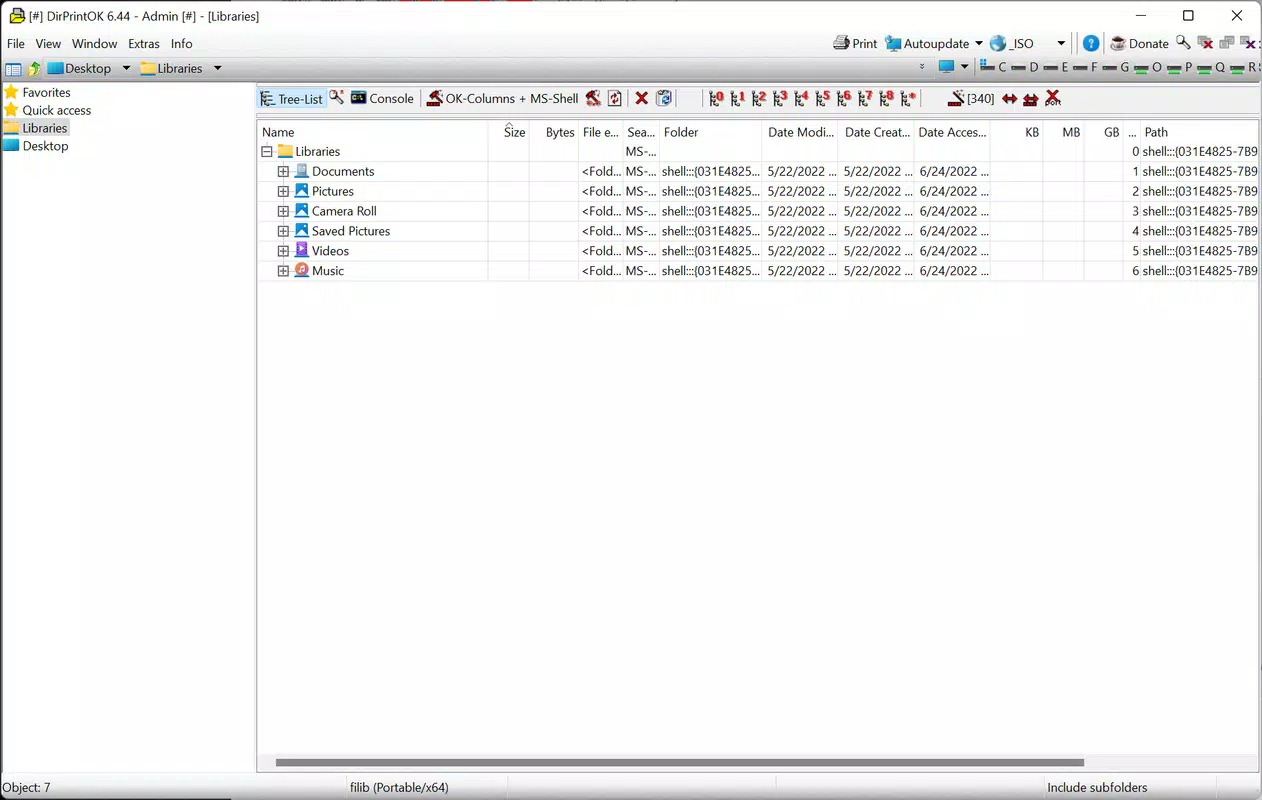Click the blue help question mark icon
This screenshot has height=800, width=1262.
1091,43
